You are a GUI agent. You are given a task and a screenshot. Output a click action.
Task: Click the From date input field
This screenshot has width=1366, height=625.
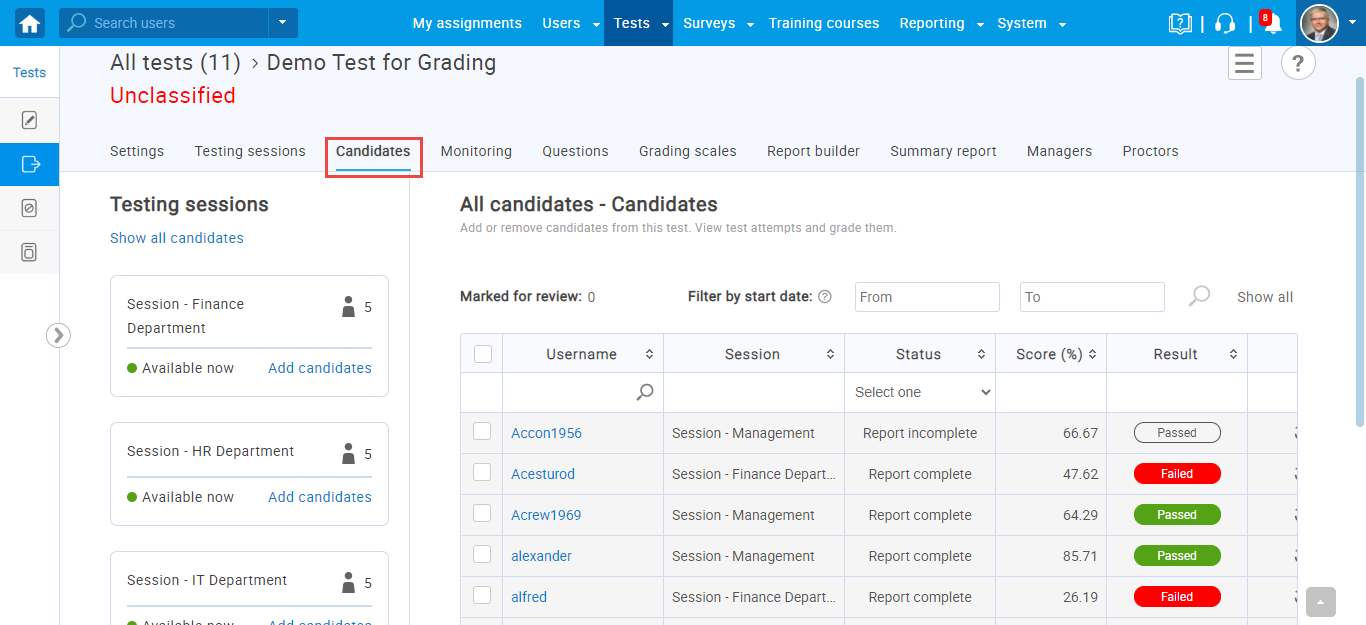click(x=927, y=297)
